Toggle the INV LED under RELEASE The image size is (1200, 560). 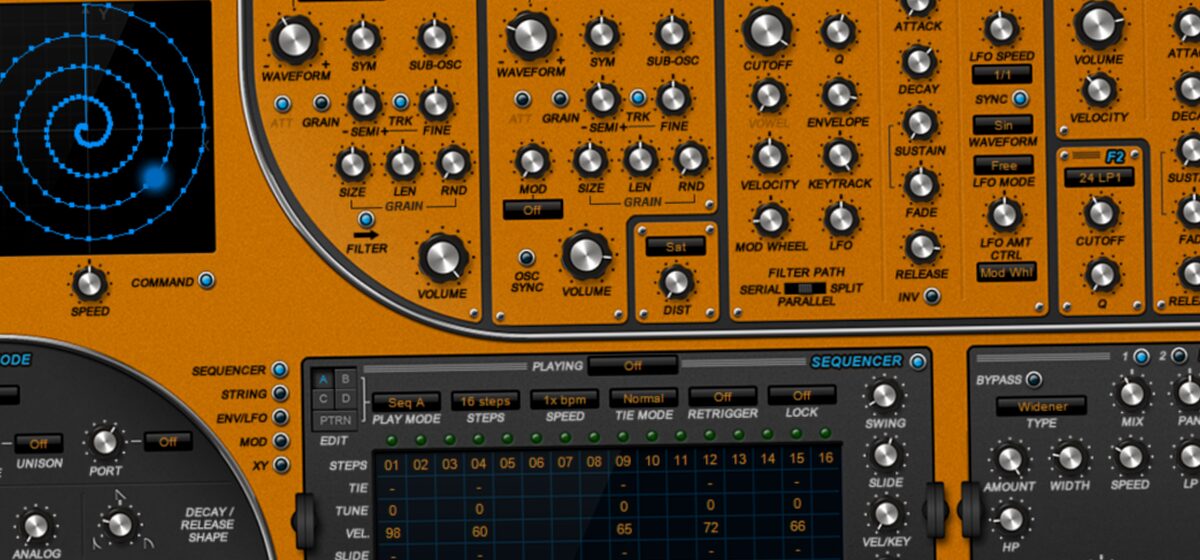(x=932, y=296)
